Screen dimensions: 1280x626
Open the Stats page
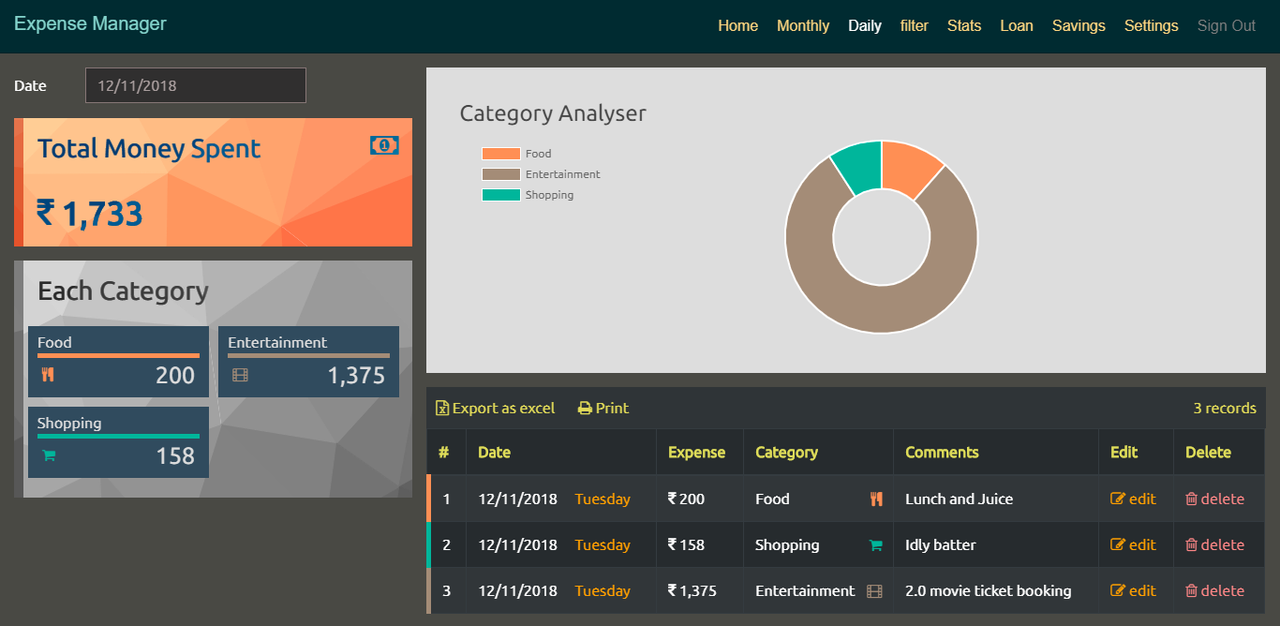tap(964, 26)
